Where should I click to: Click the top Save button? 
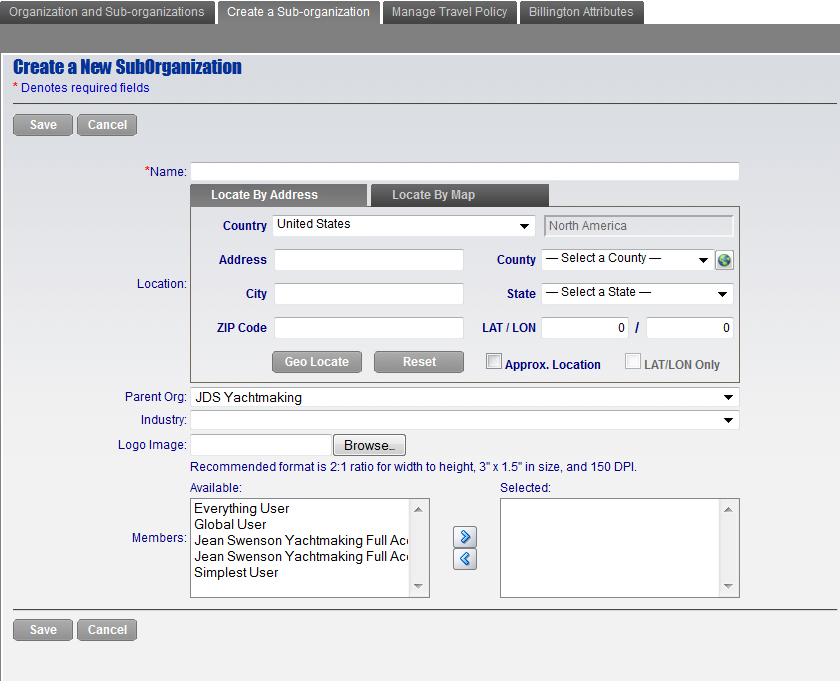coord(43,125)
